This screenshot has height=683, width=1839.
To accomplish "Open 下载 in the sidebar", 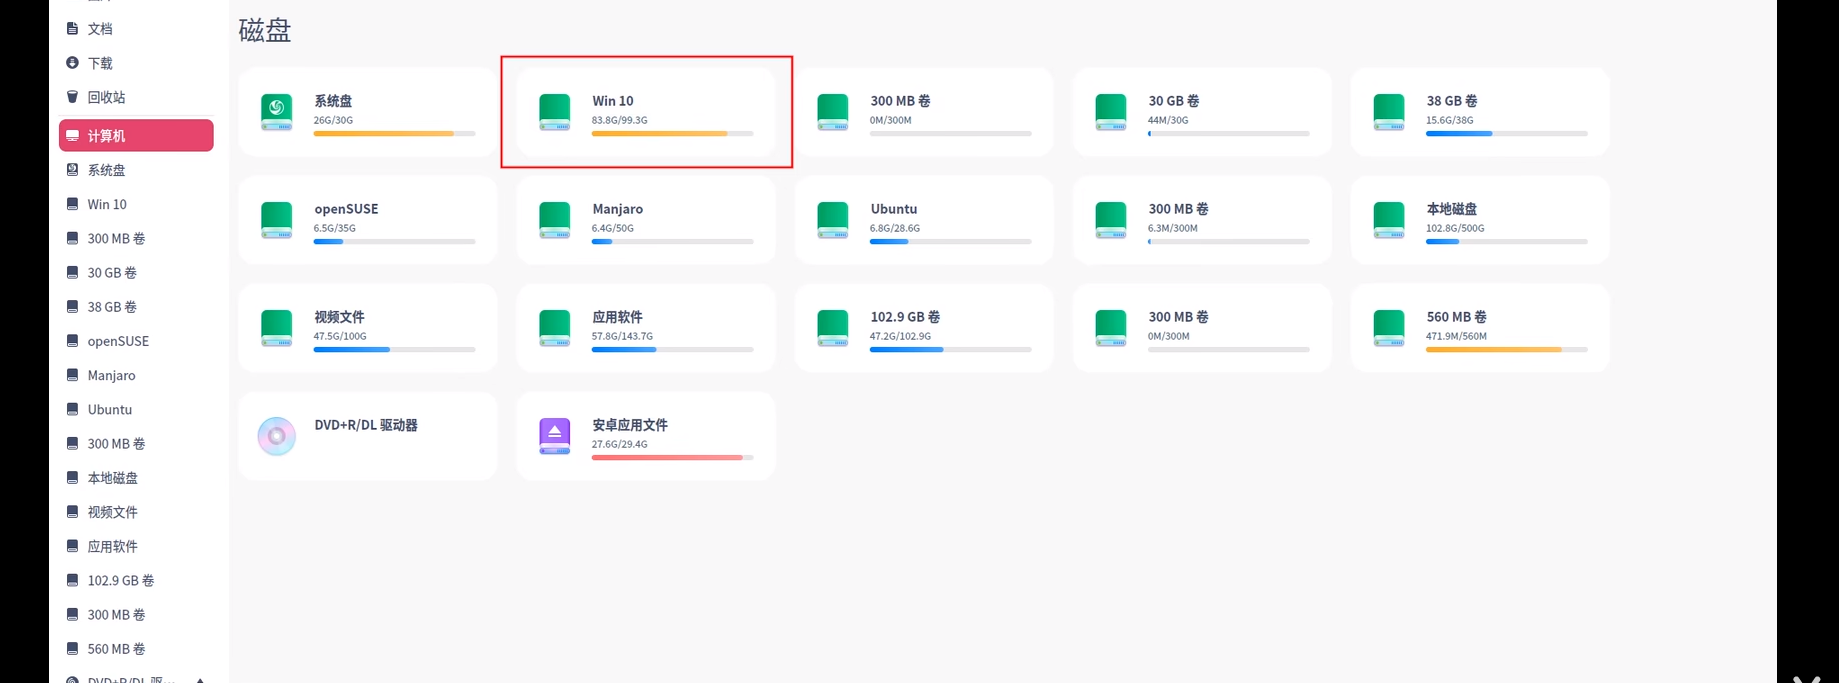I will click(x=136, y=63).
